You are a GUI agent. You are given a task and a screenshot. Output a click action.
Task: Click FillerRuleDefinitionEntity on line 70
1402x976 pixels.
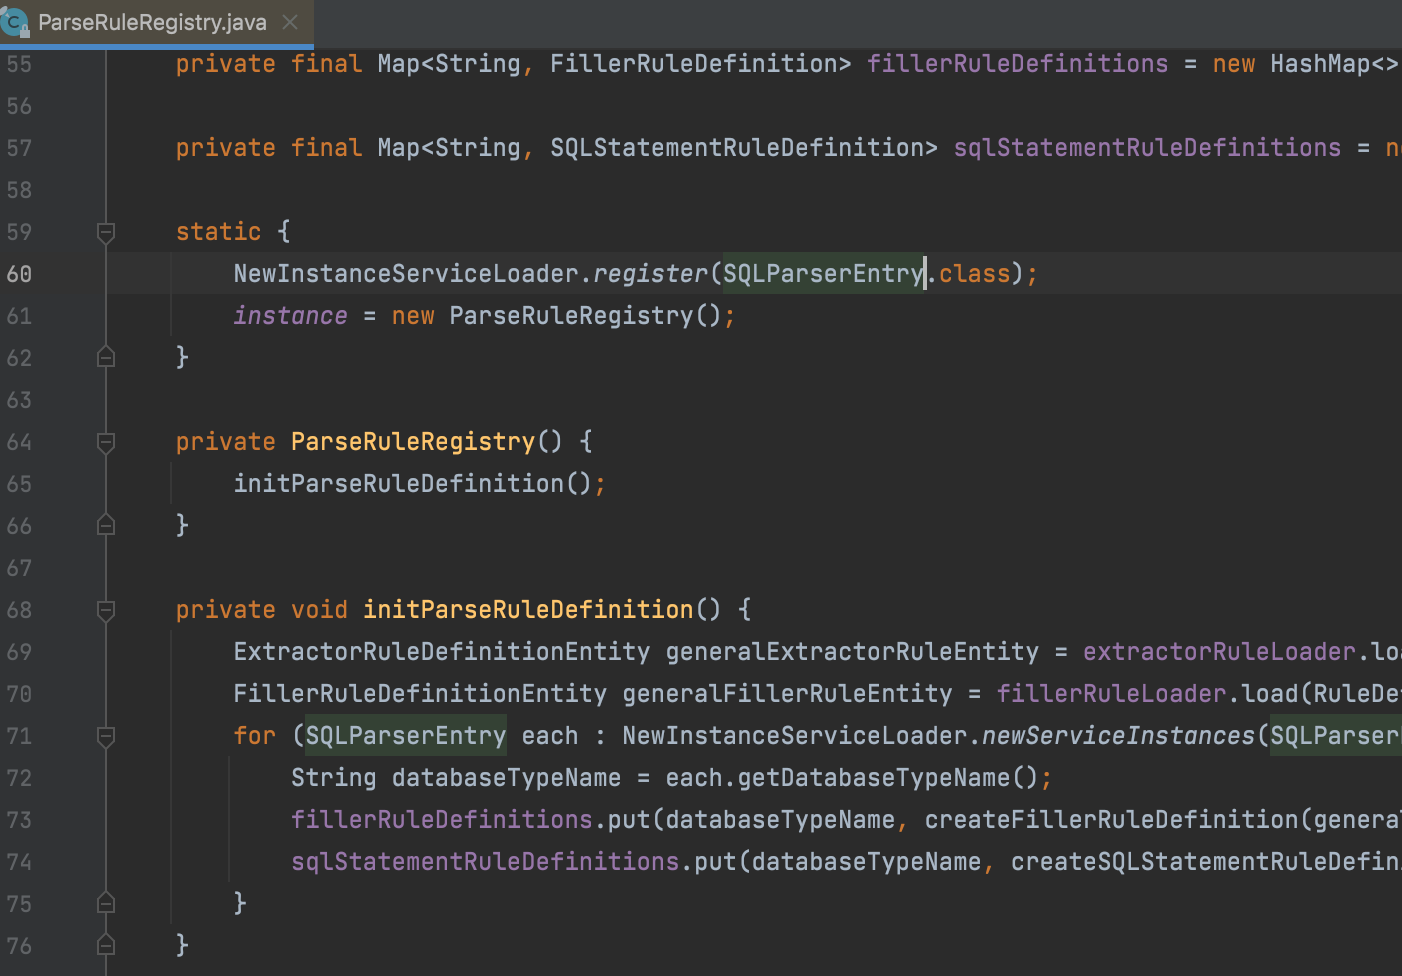[420, 694]
